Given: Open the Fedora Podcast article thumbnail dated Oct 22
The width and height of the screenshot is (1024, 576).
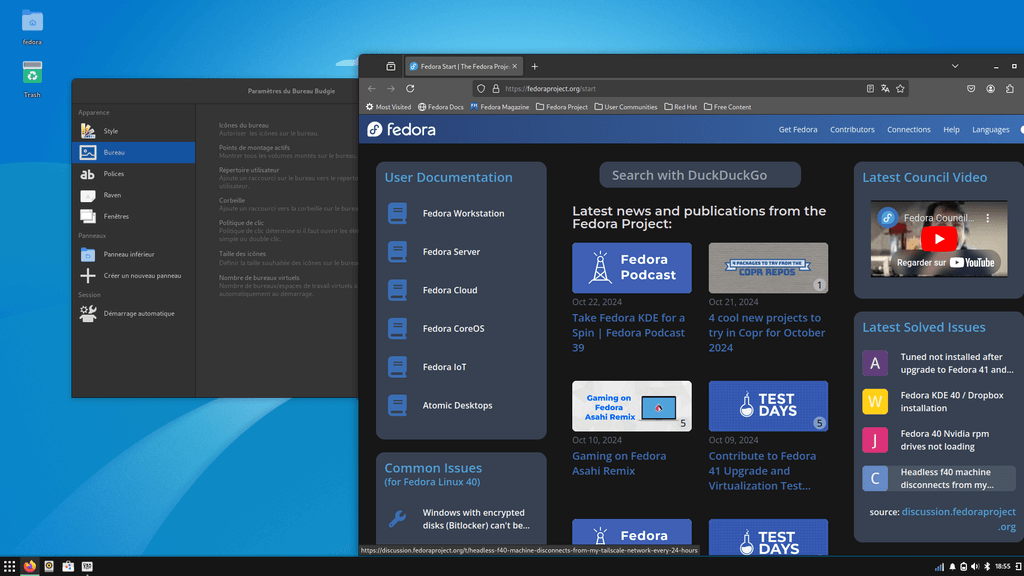Looking at the screenshot, I should [632, 268].
